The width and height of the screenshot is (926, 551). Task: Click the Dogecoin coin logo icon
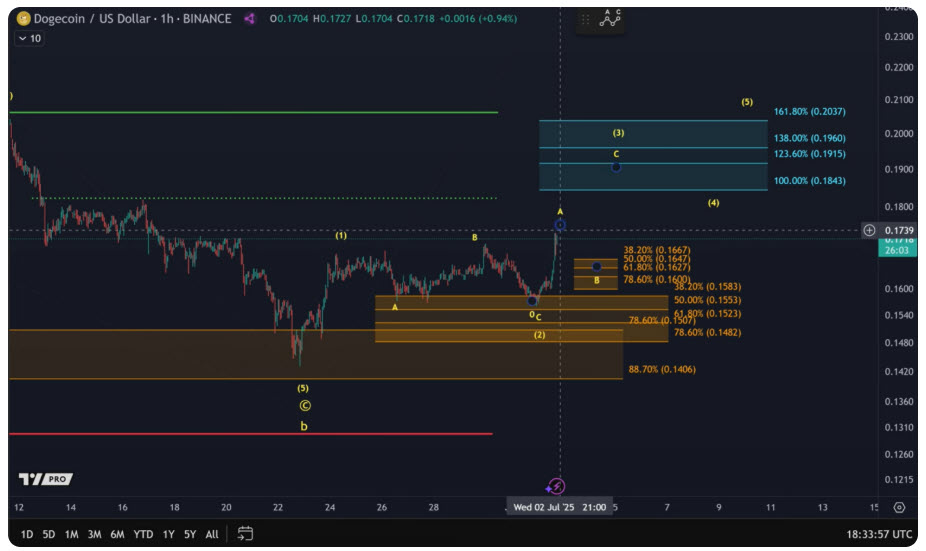click(24, 19)
